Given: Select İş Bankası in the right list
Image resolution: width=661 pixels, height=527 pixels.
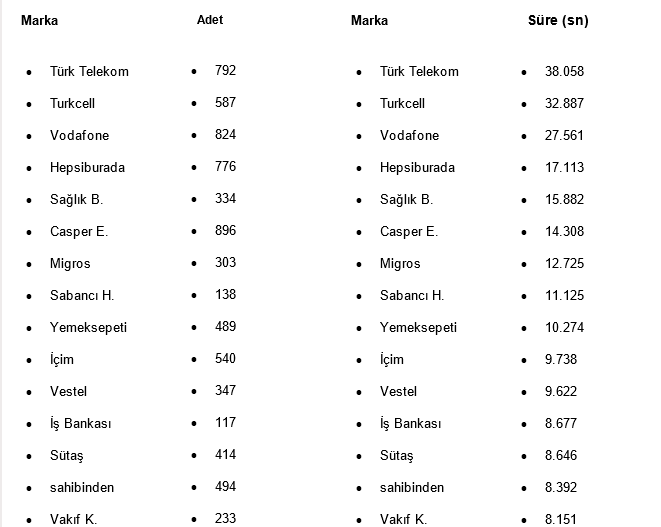Looking at the screenshot, I should coord(410,424).
